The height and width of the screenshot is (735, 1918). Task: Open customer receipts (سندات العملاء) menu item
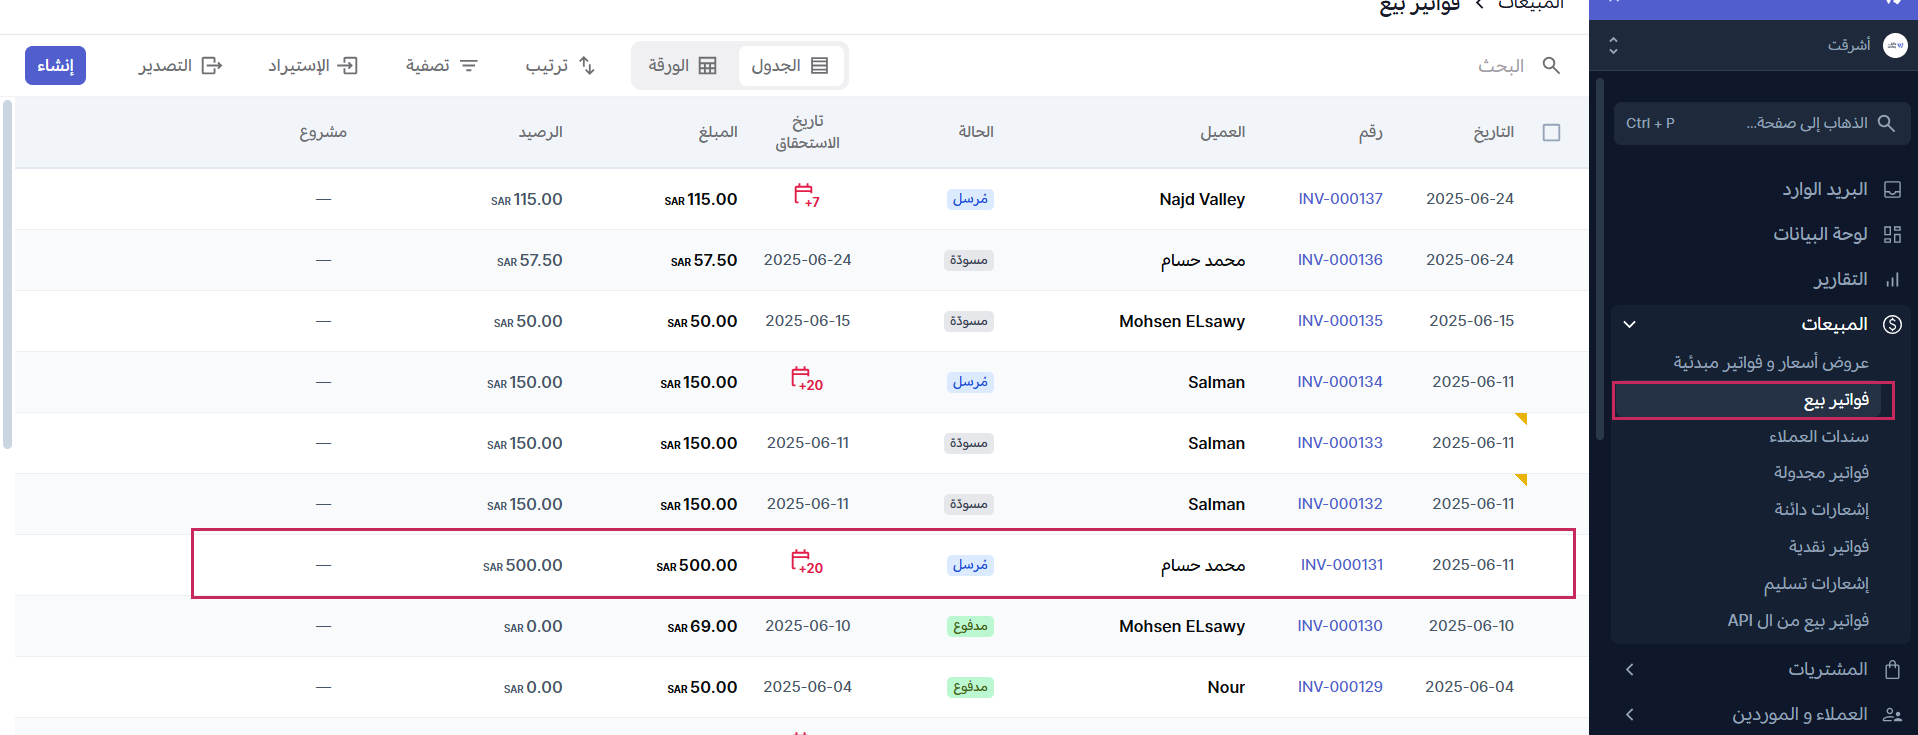pos(1818,437)
